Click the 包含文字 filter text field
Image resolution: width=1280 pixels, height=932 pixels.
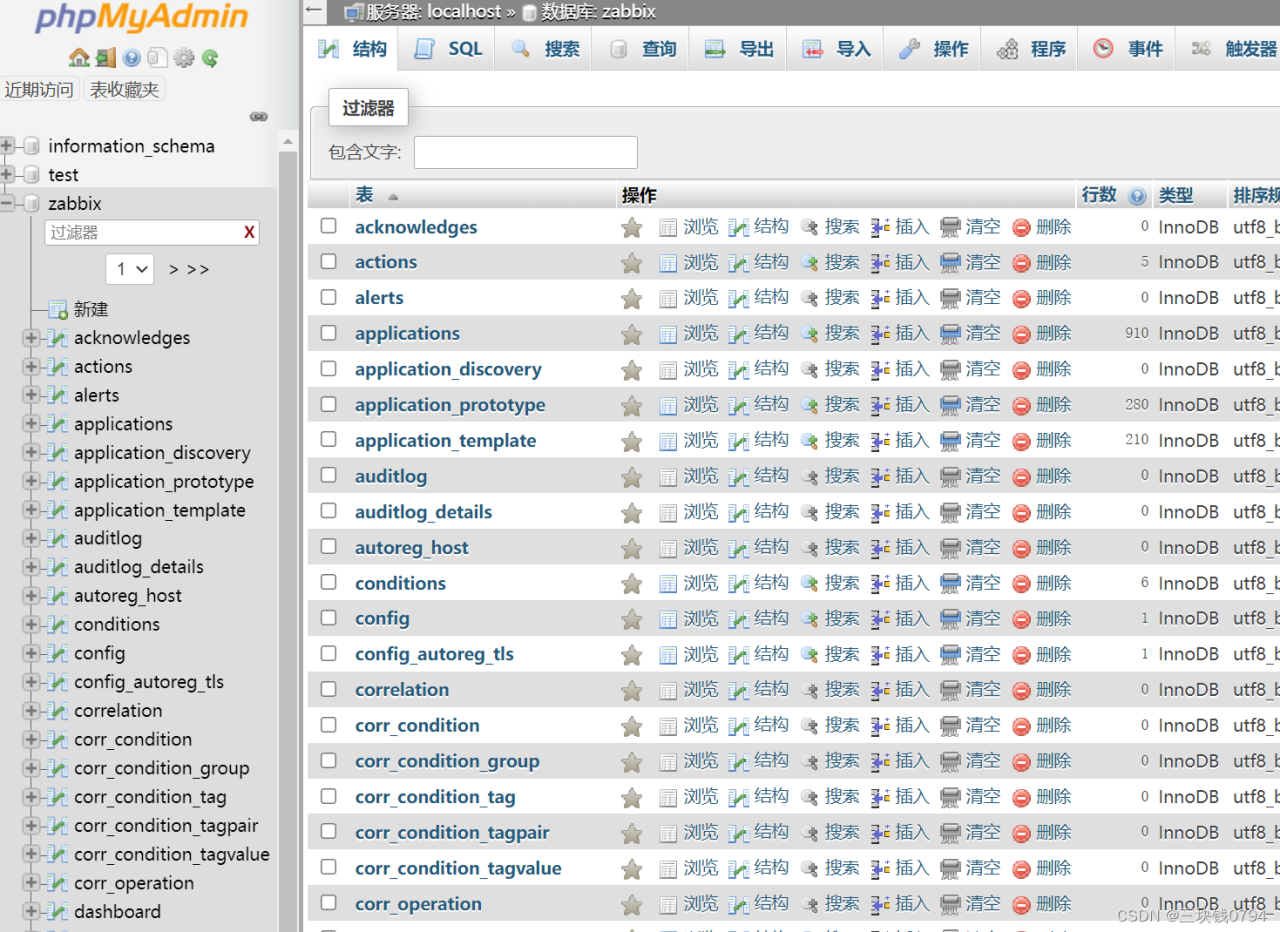525,152
